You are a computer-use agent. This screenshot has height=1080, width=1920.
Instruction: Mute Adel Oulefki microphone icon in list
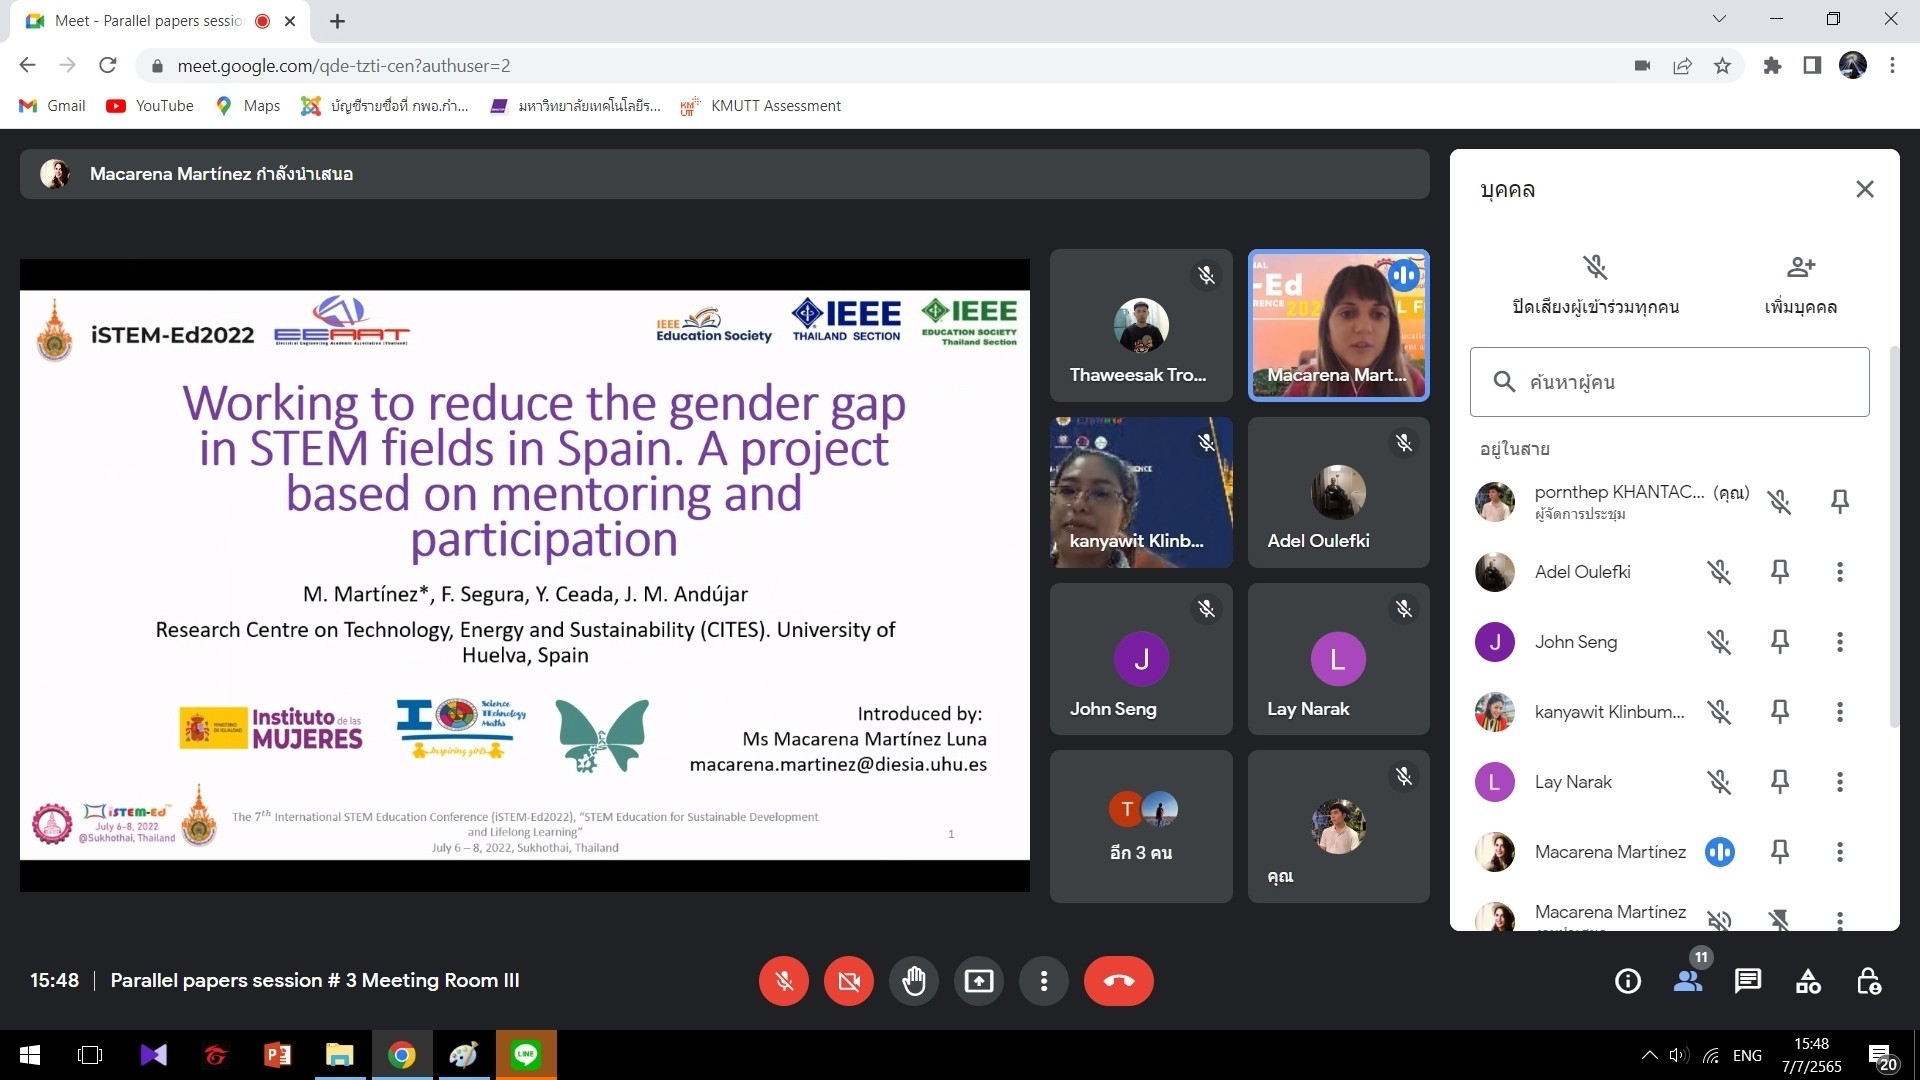coord(1719,572)
